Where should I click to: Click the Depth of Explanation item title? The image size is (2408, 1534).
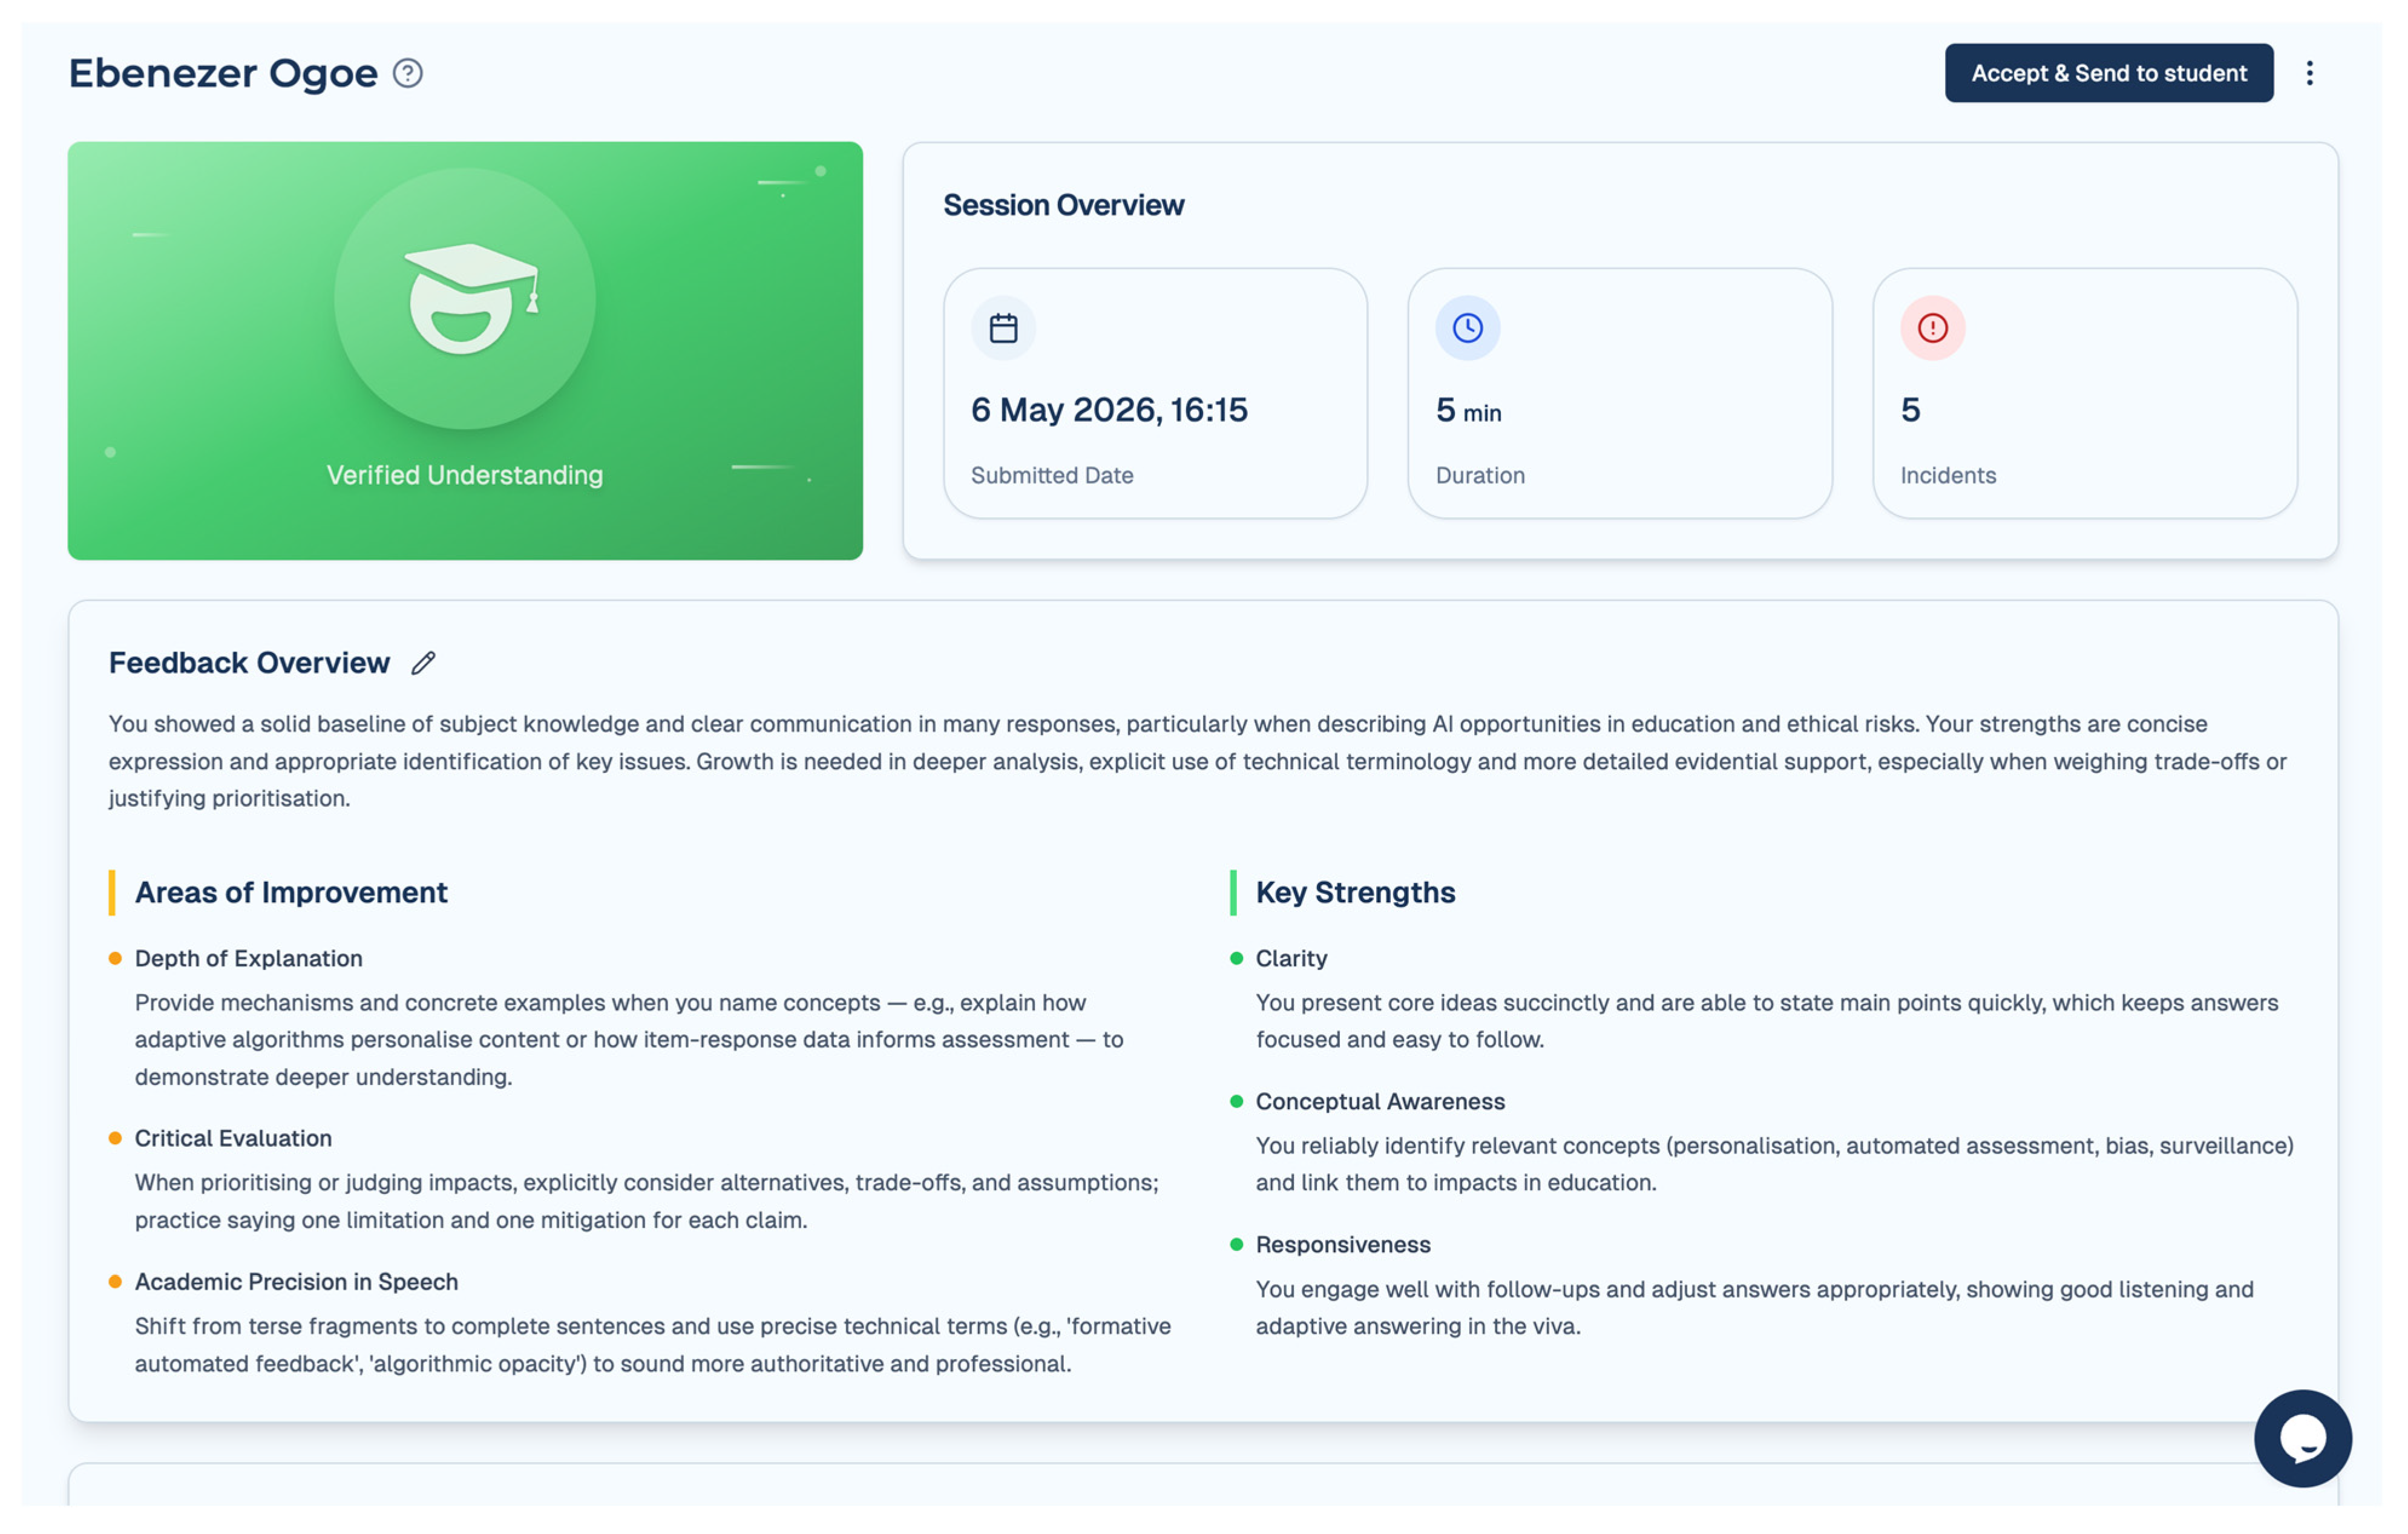pyautogui.click(x=249, y=958)
